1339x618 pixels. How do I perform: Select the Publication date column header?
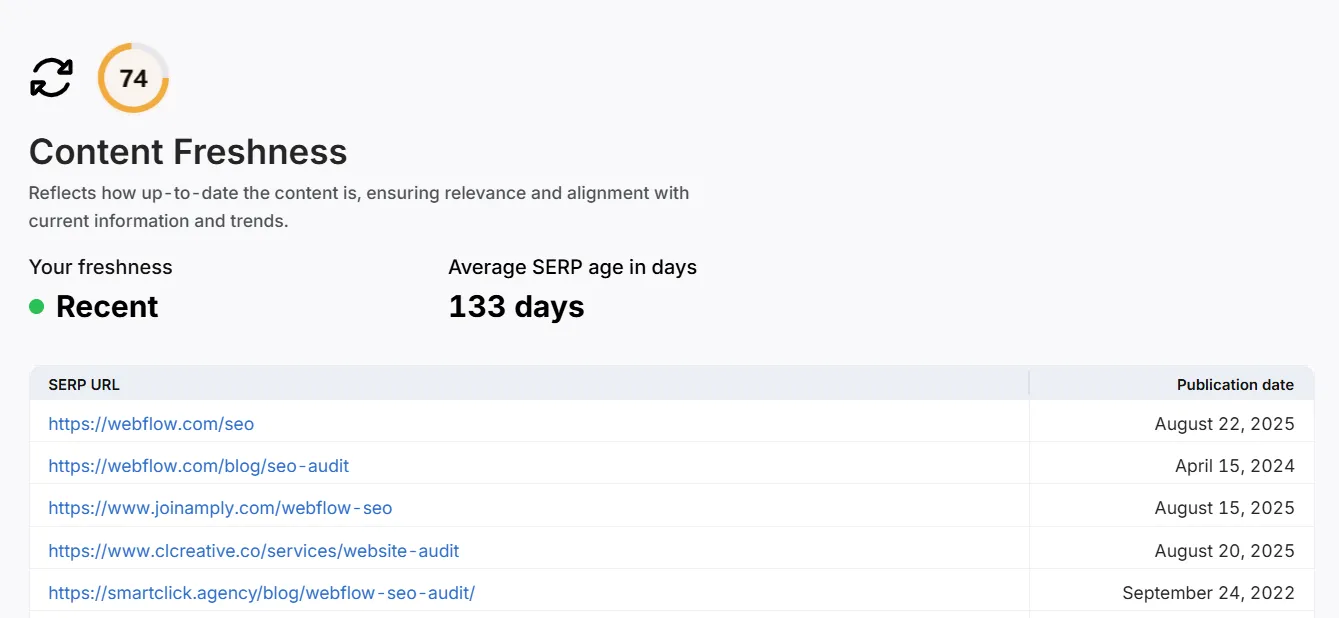[1235, 384]
